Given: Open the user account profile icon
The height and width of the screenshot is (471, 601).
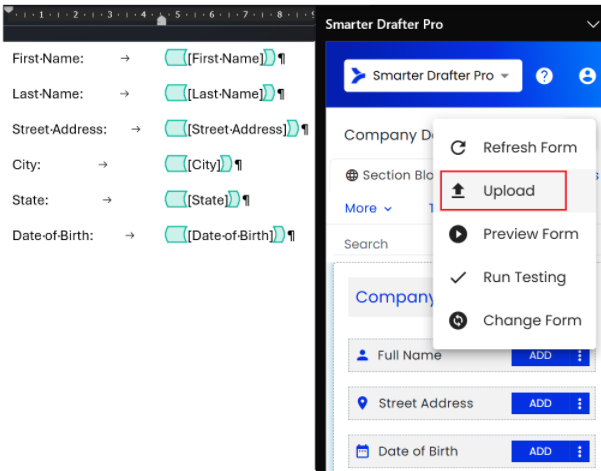Looking at the screenshot, I should [587, 75].
